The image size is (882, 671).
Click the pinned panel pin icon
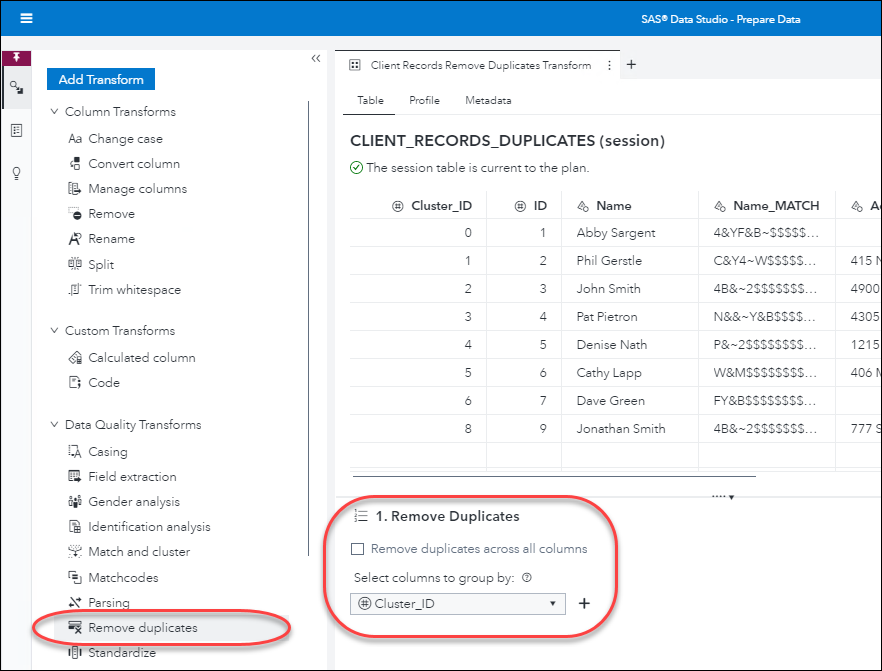(x=16, y=58)
